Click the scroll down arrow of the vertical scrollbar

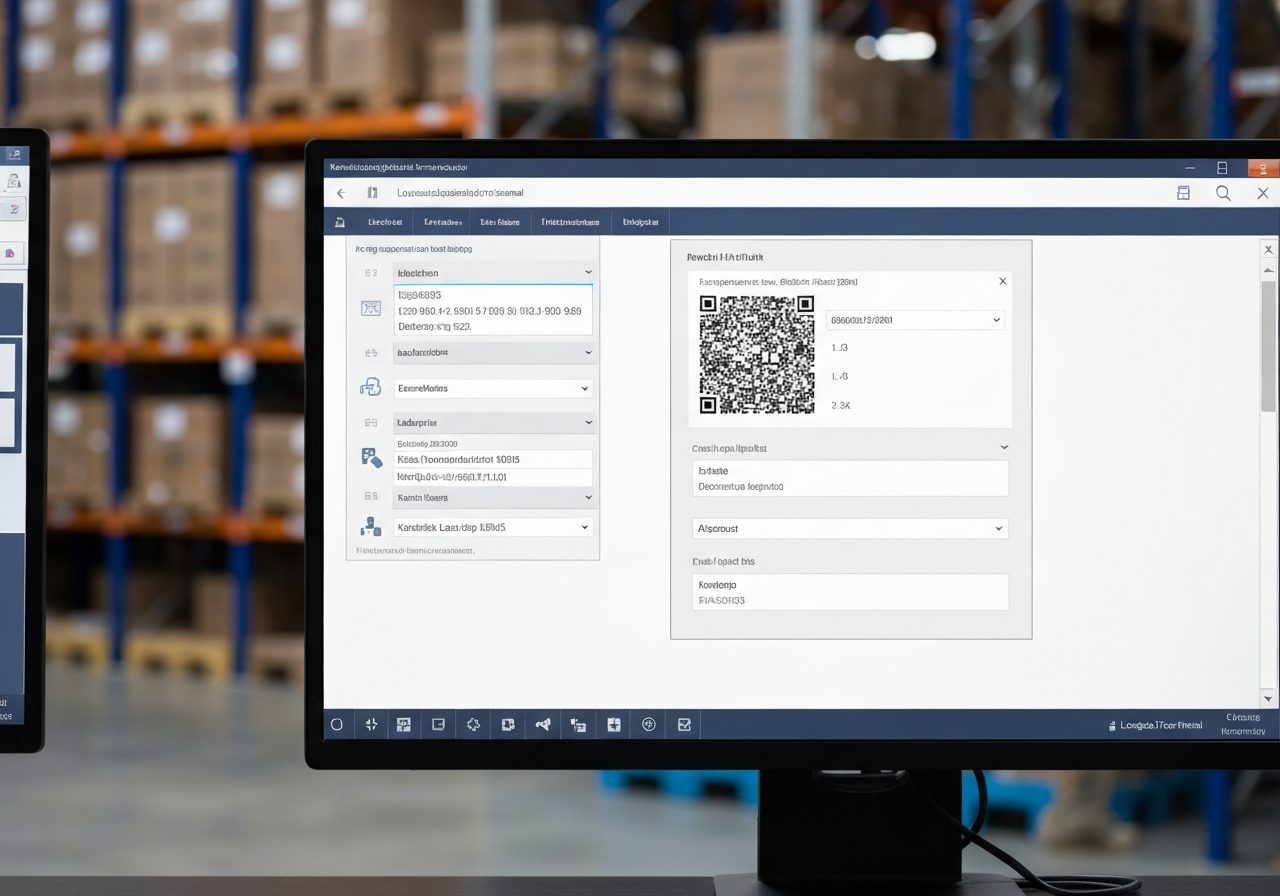point(1269,698)
